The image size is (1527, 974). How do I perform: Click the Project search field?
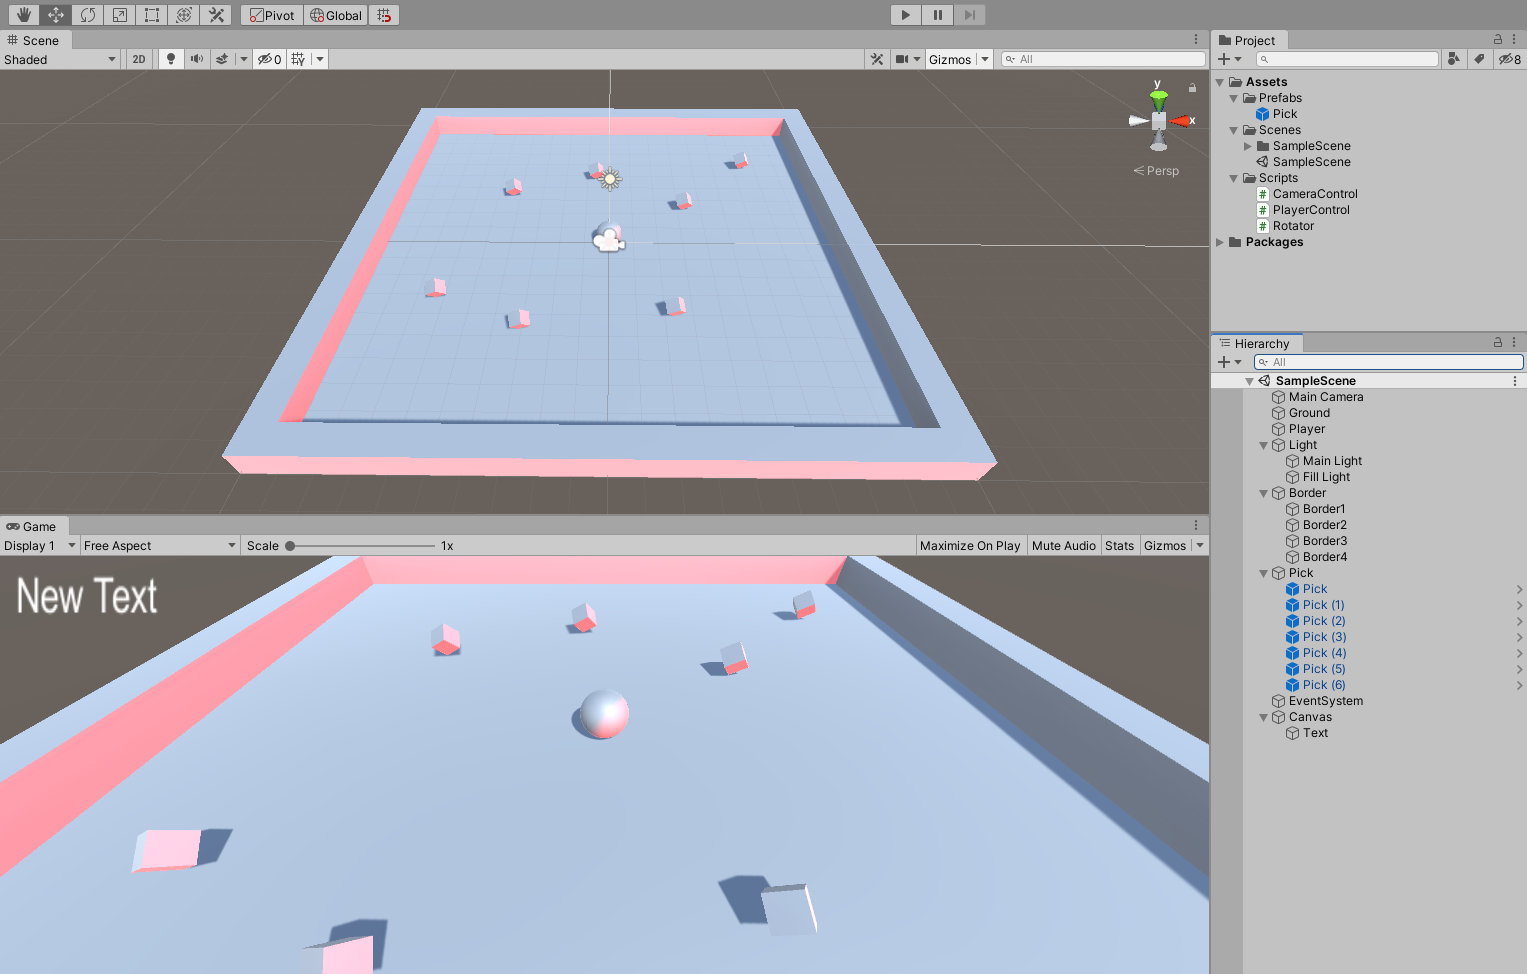[1347, 59]
